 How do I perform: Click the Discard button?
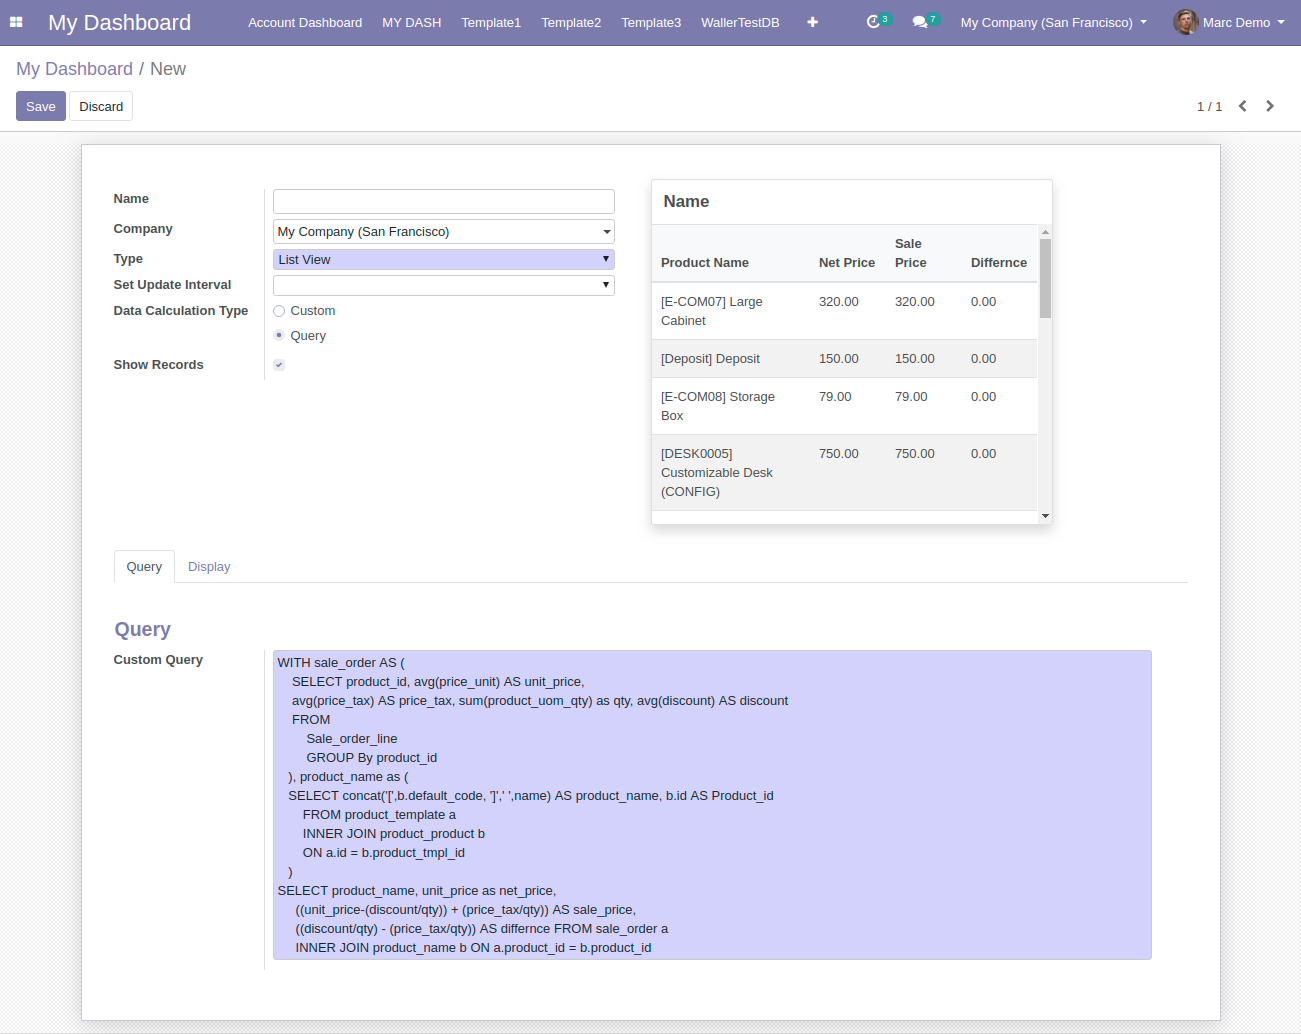coord(101,107)
